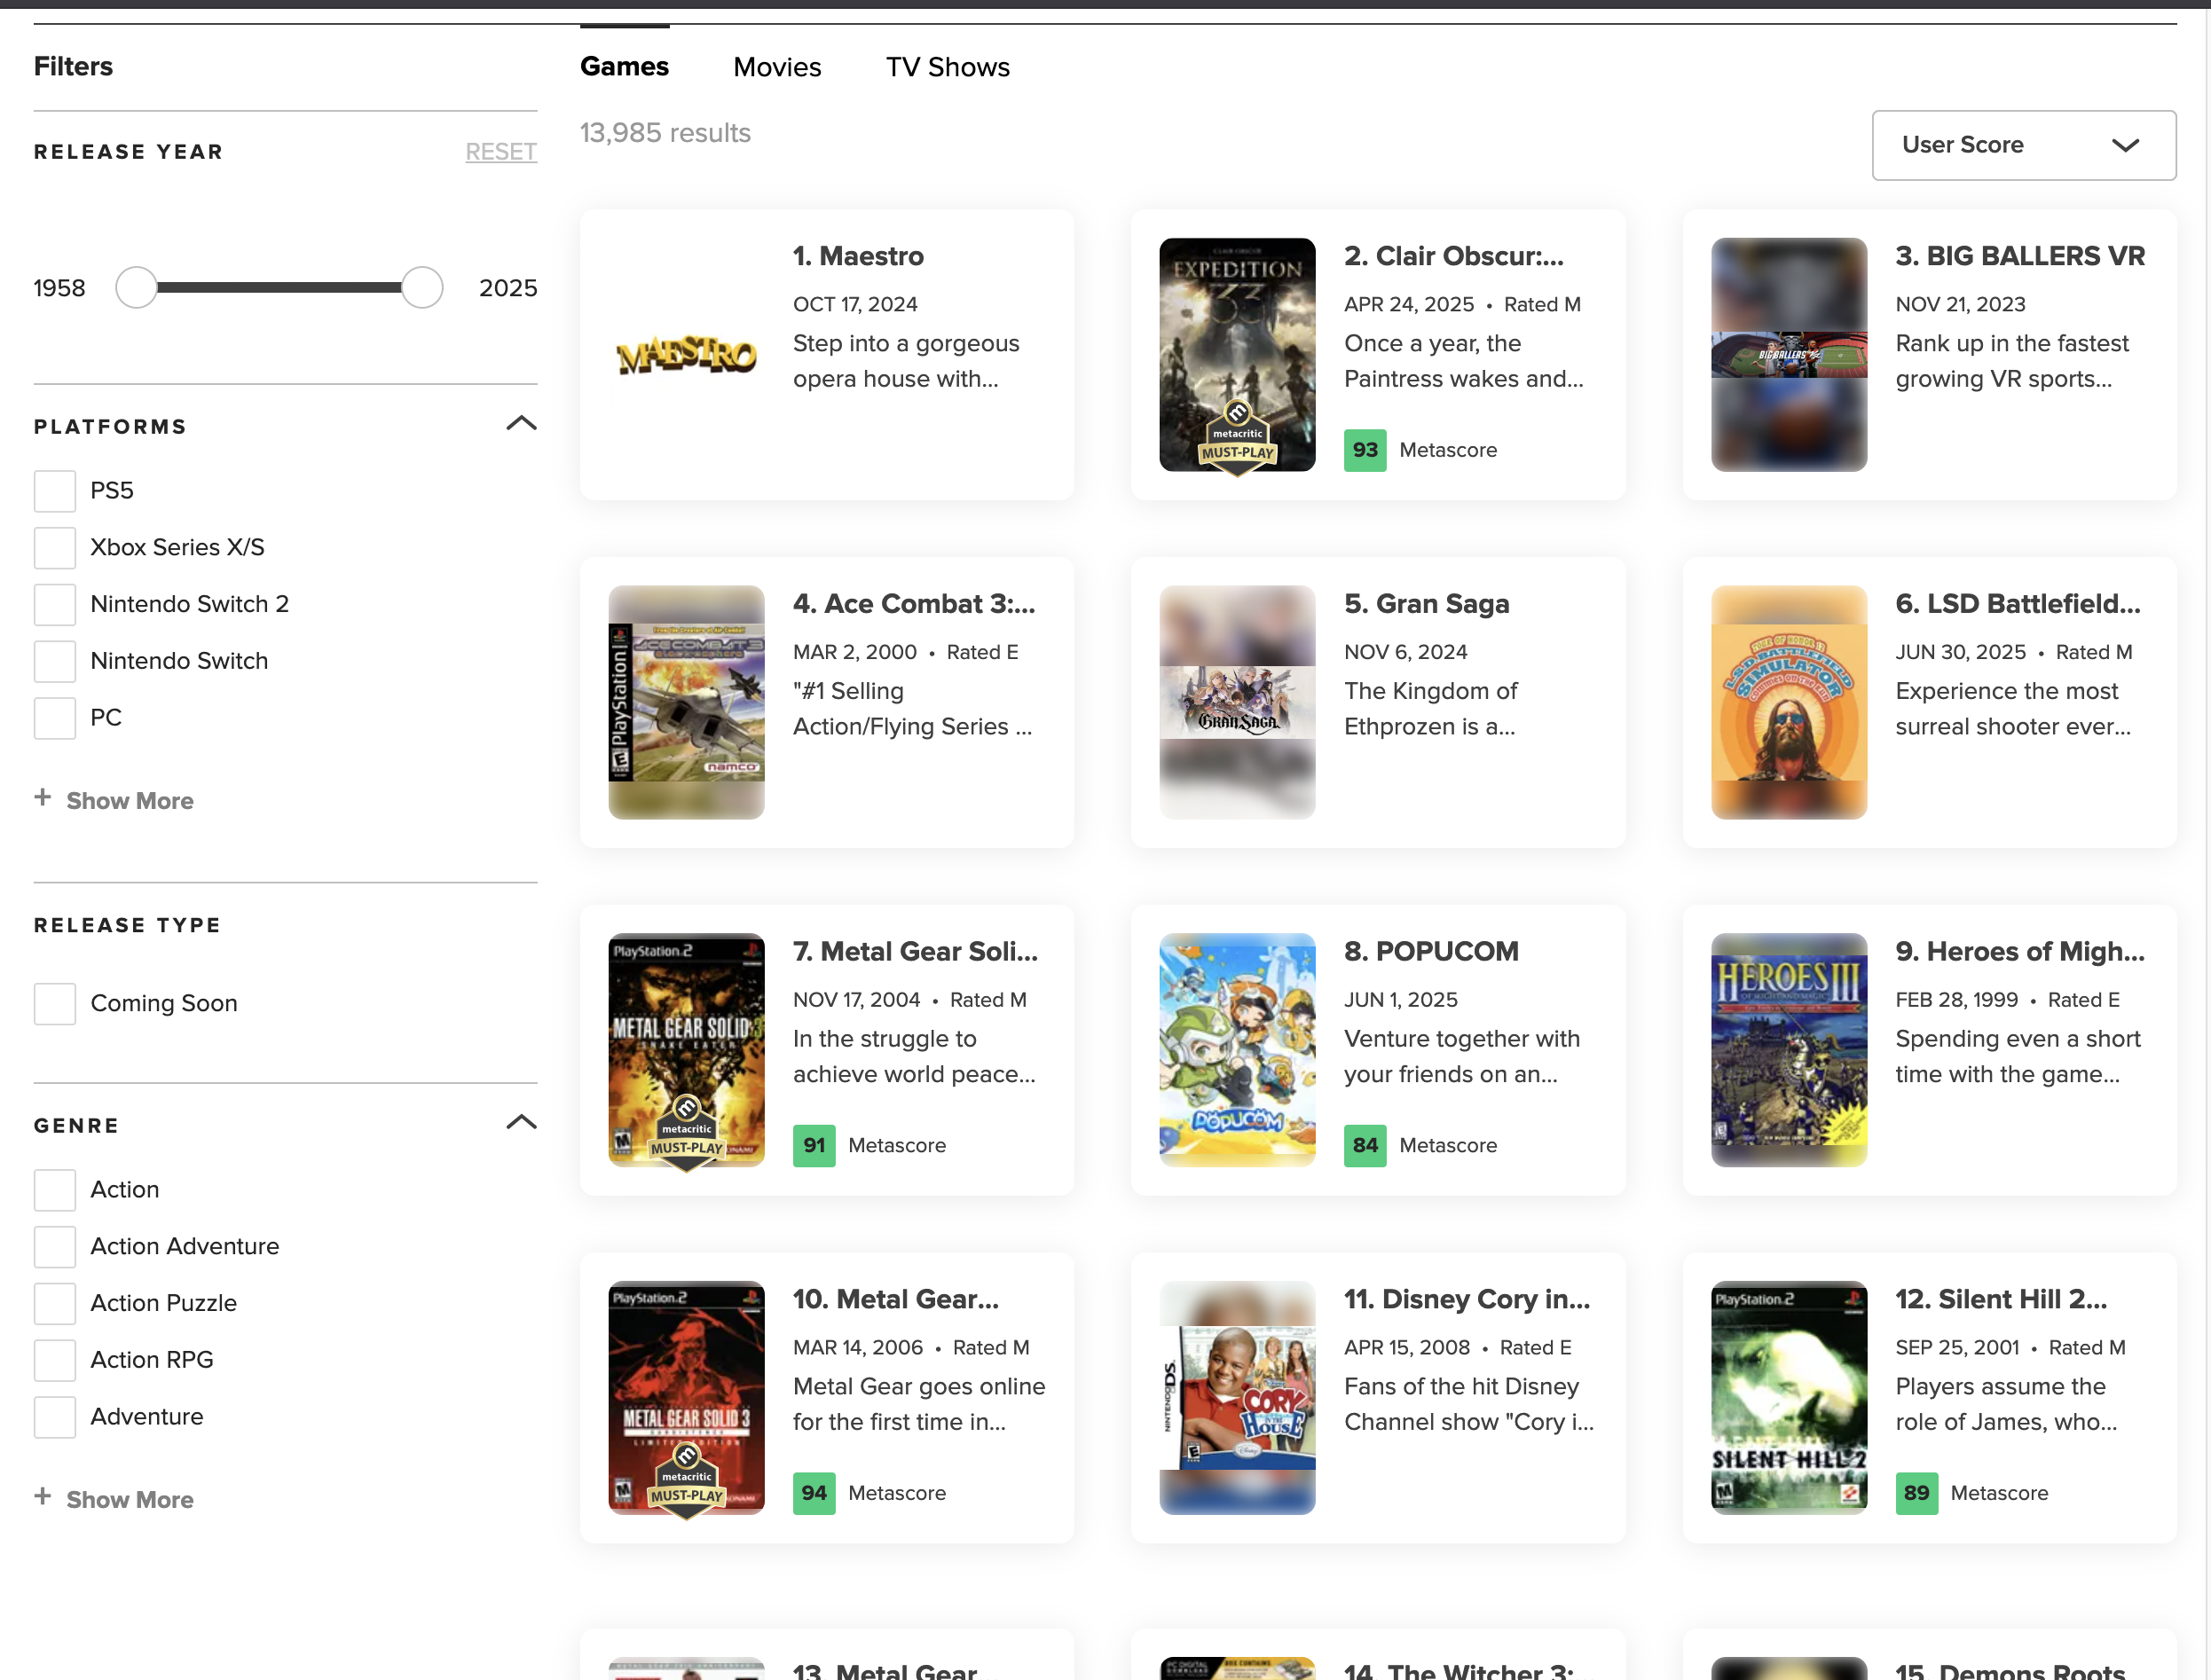Open the 9. Heroes of Might title

click(x=2020, y=952)
